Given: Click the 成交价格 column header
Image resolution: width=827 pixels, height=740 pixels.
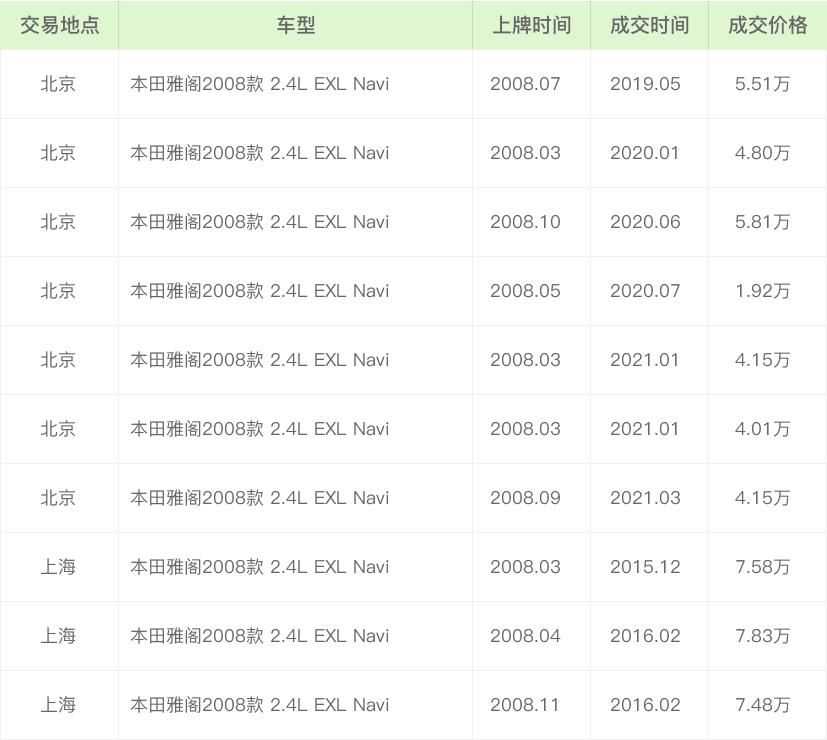Looking at the screenshot, I should (x=767, y=25).
